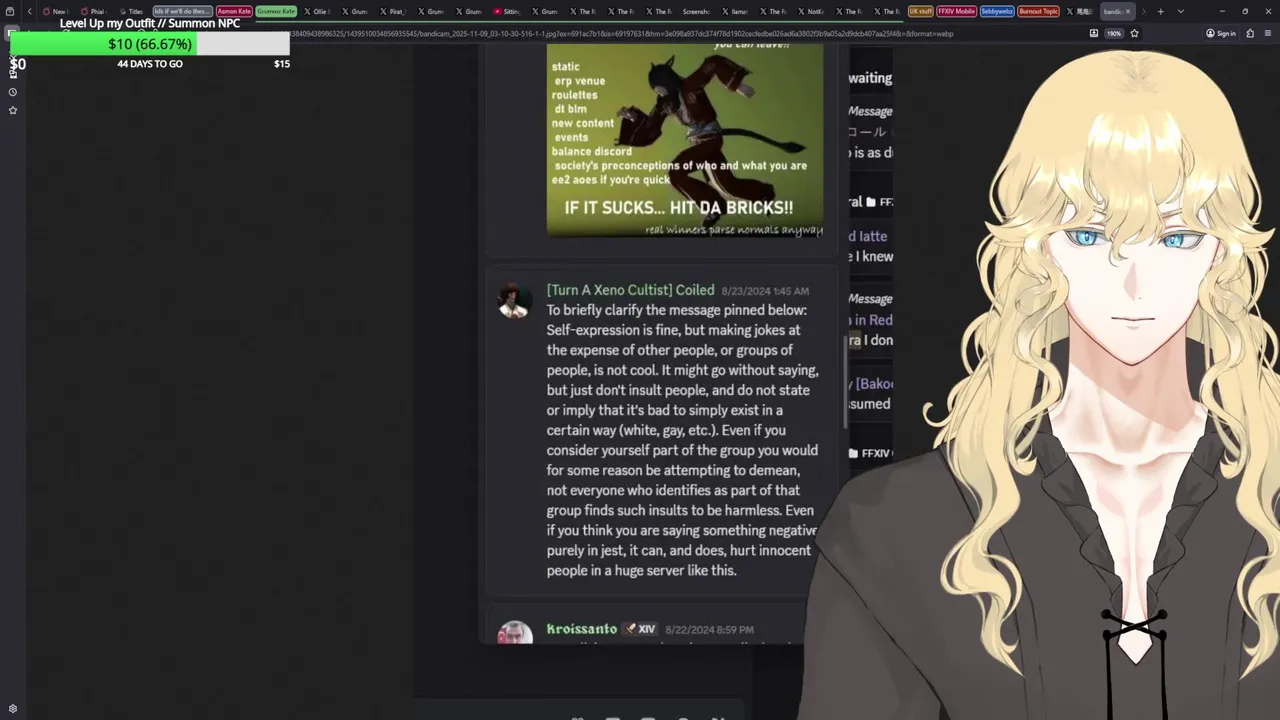Switch to the Titles tab
This screenshot has height=720, width=1280.
tap(130, 11)
